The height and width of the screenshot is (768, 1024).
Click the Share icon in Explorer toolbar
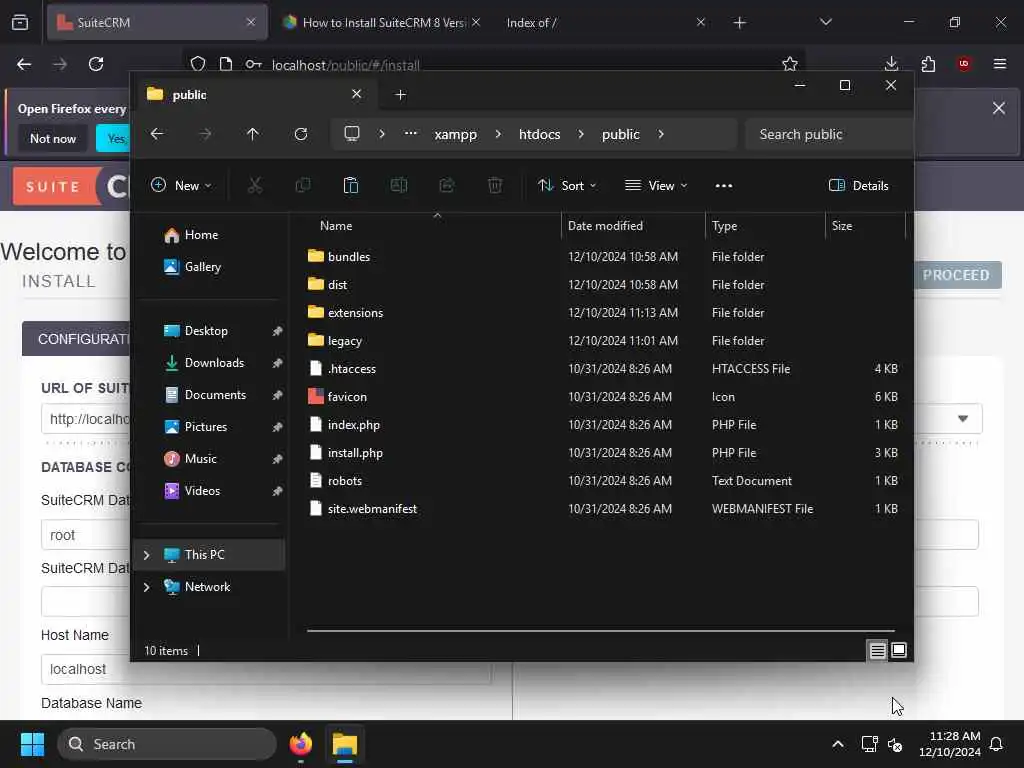pos(447,185)
